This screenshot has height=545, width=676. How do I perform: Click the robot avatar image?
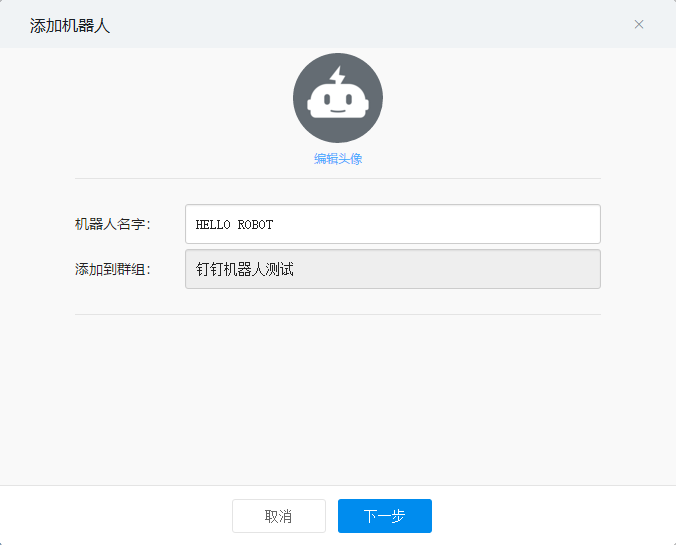[x=338, y=98]
